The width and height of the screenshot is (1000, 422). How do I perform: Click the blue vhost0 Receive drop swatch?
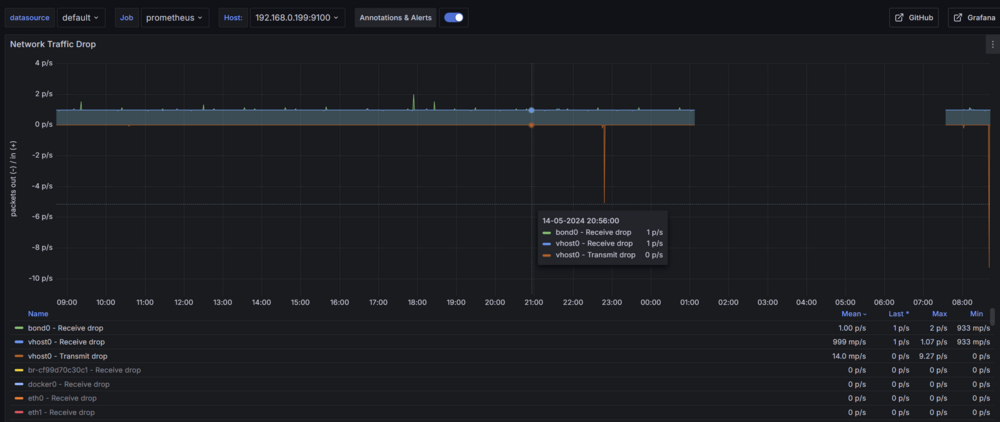pos(18,342)
